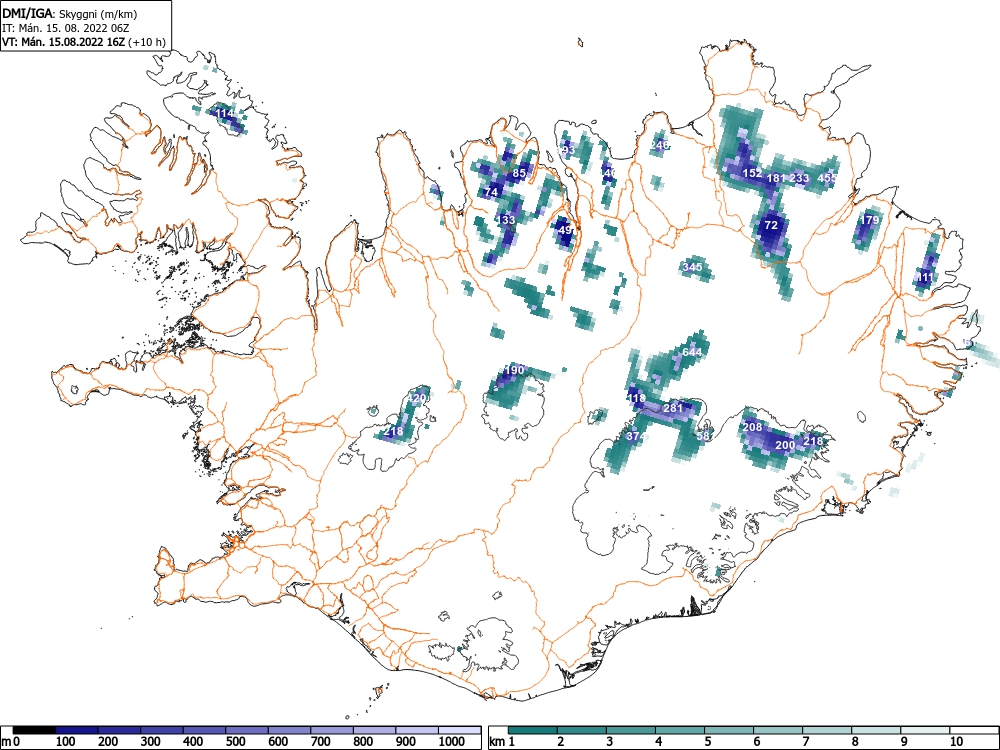Viewport: 1000px width, 750px height.
Task: Click the '10' label on km legend
Action: pos(955,742)
